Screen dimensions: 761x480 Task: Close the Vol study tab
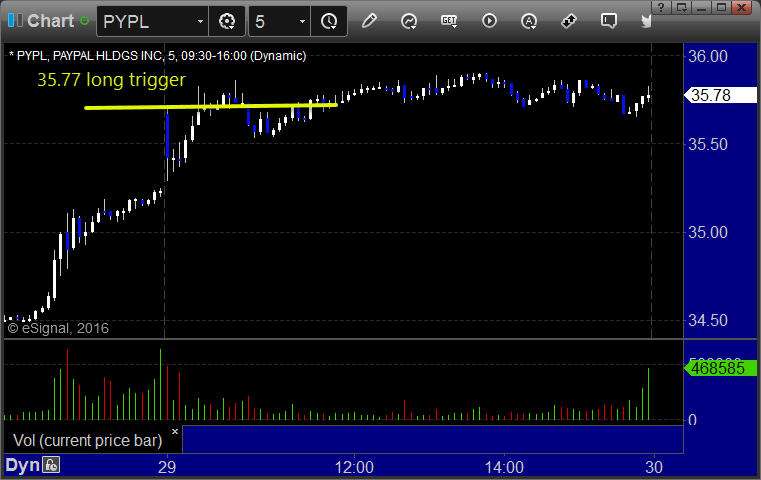coord(175,431)
